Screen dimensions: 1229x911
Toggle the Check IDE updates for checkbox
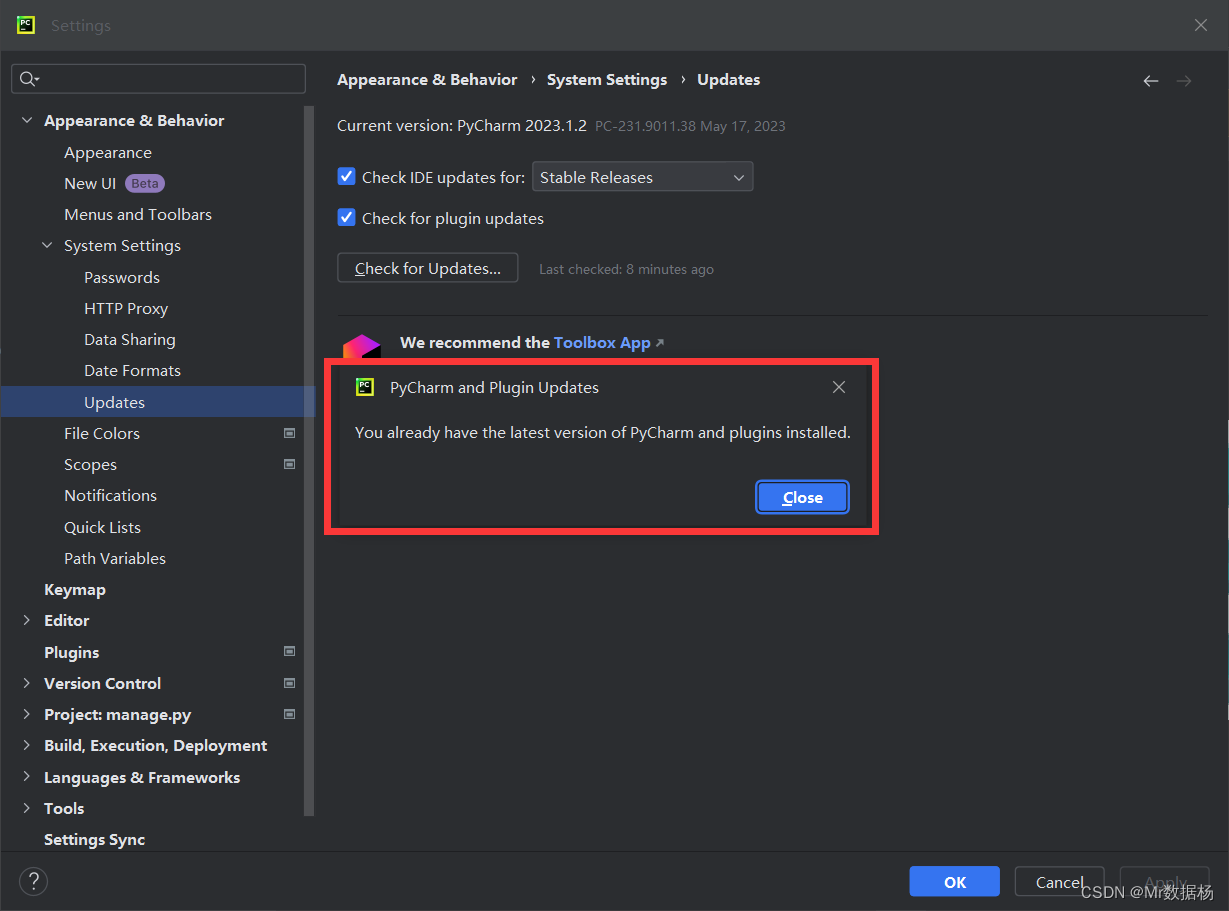[347, 176]
